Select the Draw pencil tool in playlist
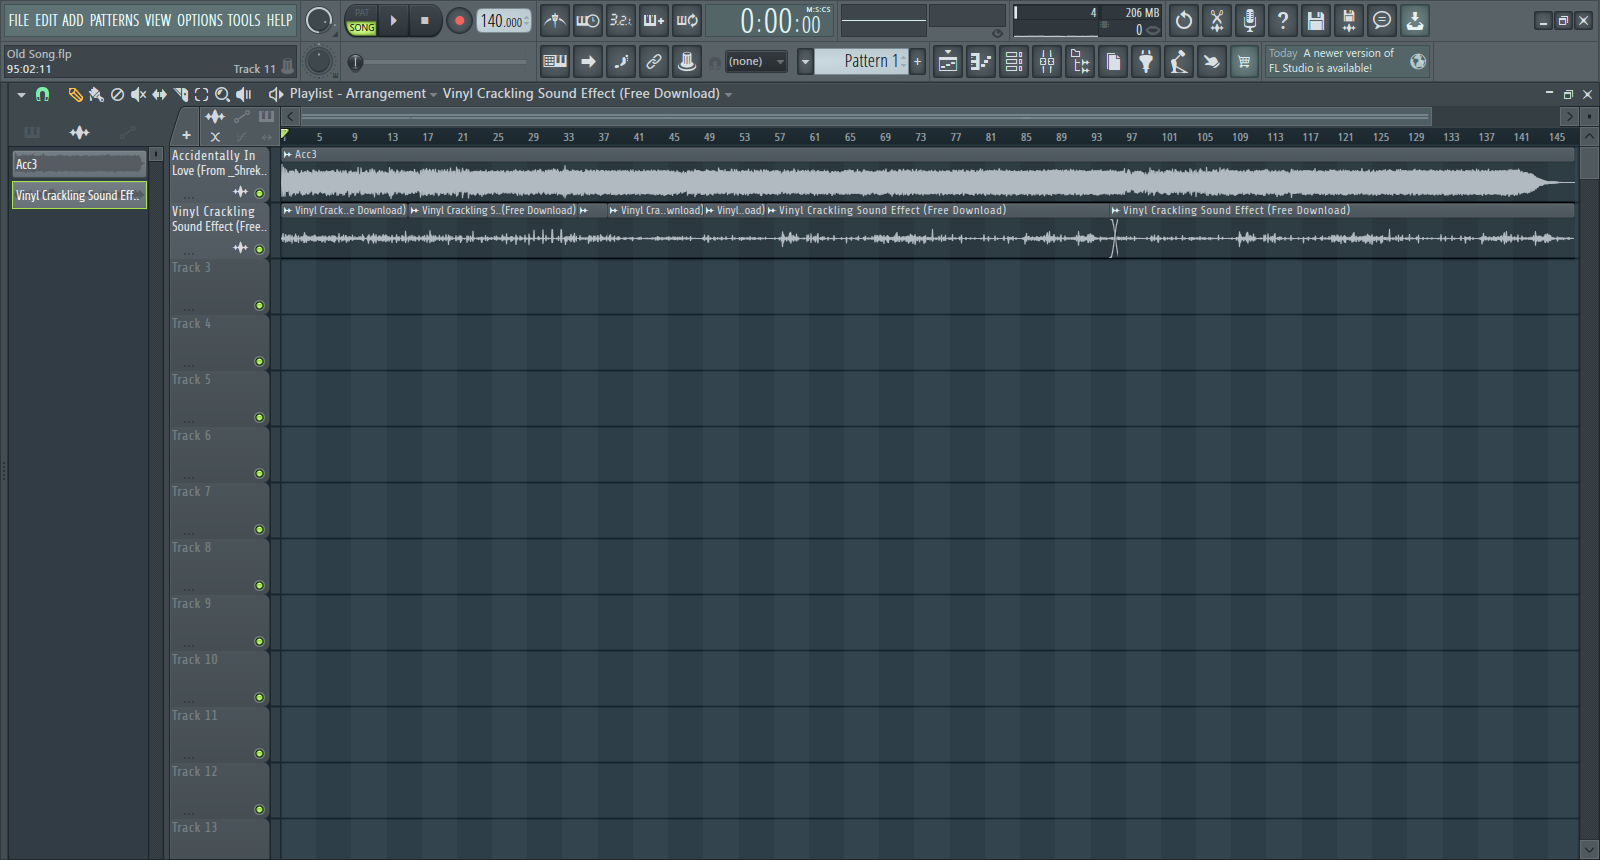The image size is (1600, 860). point(75,94)
